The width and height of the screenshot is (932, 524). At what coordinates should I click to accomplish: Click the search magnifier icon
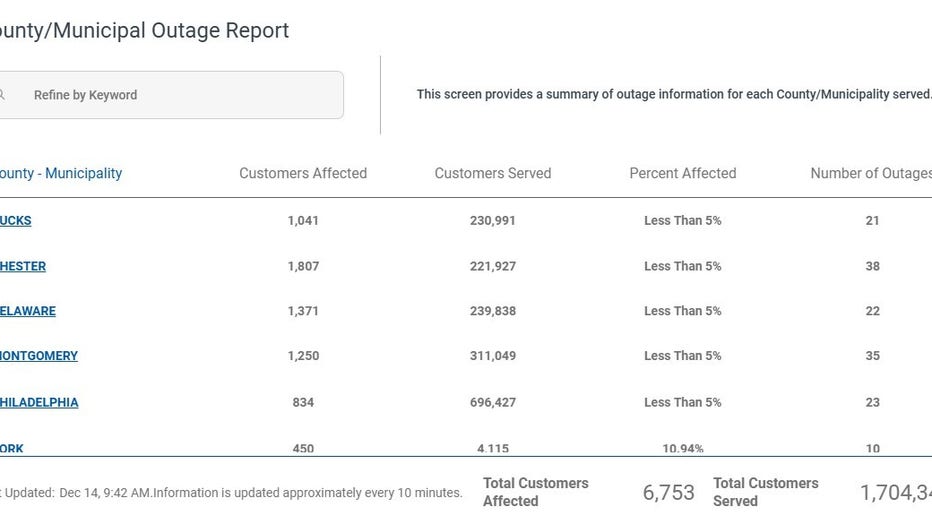(x=3, y=95)
